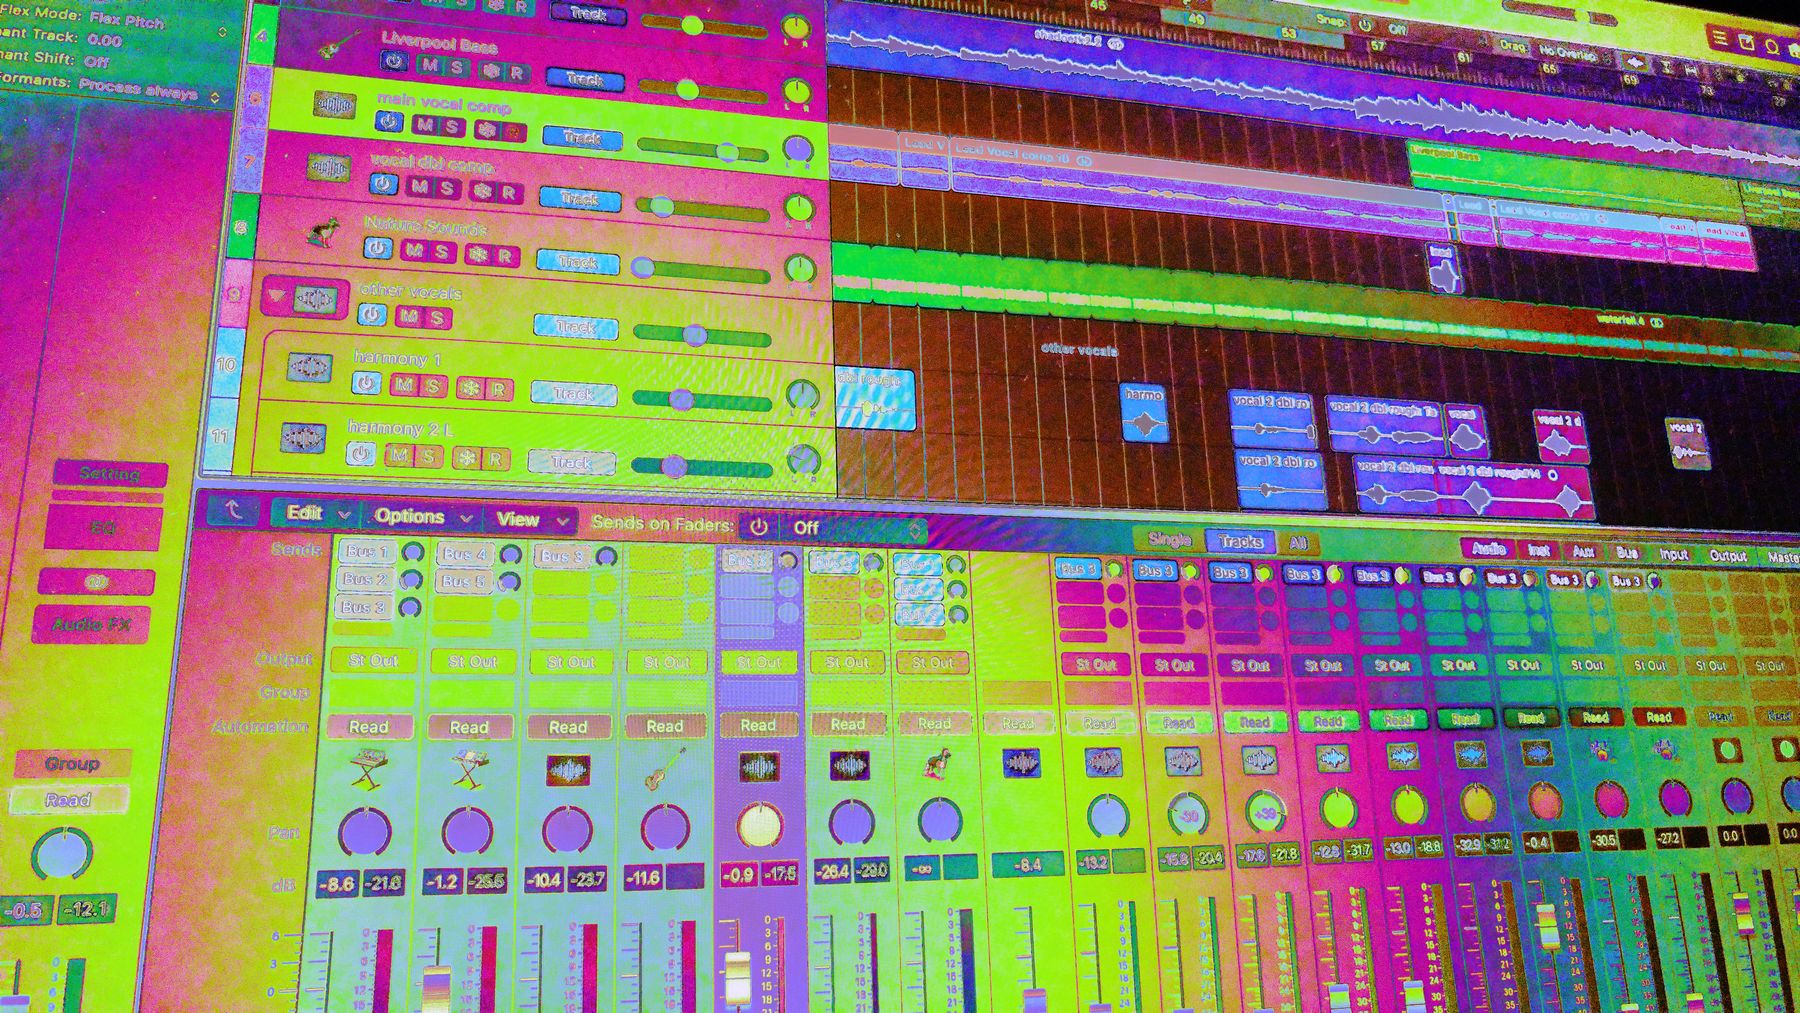Click the waveform icon on main vocal comp track
This screenshot has width=1800, height=1013.
coord(335,104)
